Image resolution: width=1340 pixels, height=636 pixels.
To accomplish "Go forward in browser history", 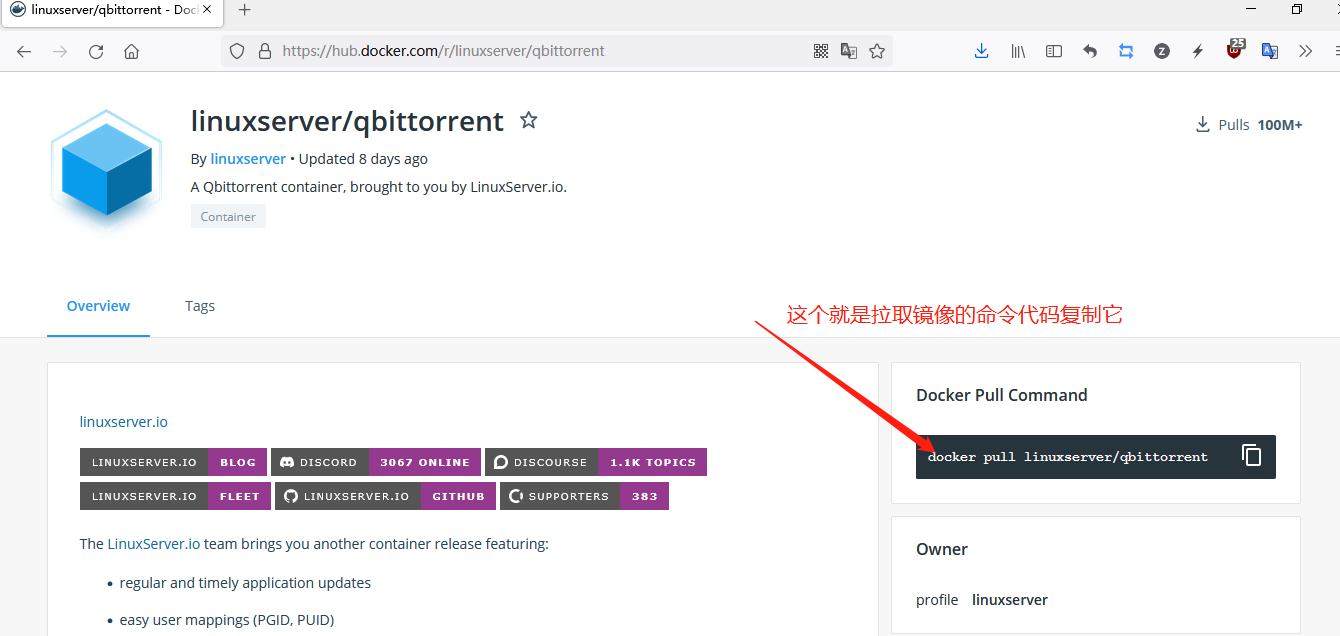I will (x=60, y=51).
